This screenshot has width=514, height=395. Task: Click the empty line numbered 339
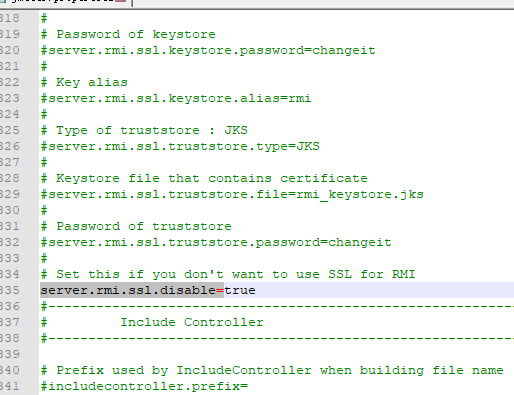[277, 354]
